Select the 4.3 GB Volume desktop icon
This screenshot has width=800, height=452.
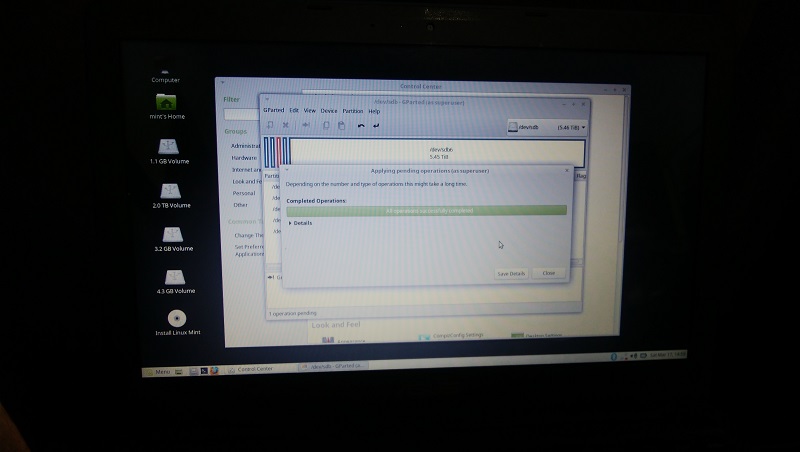click(174, 278)
